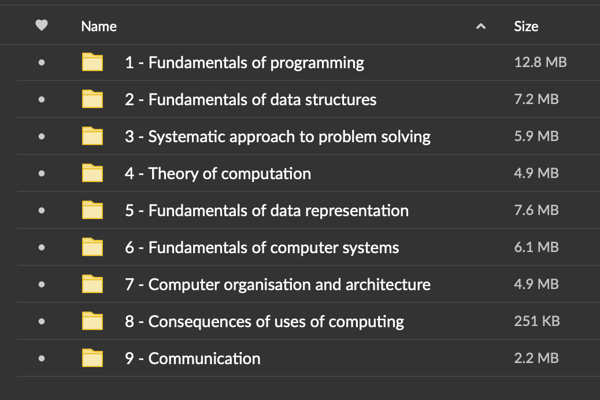The width and height of the screenshot is (600, 400).
Task: Click the folder icon for Theory of computation
Action: point(93,174)
